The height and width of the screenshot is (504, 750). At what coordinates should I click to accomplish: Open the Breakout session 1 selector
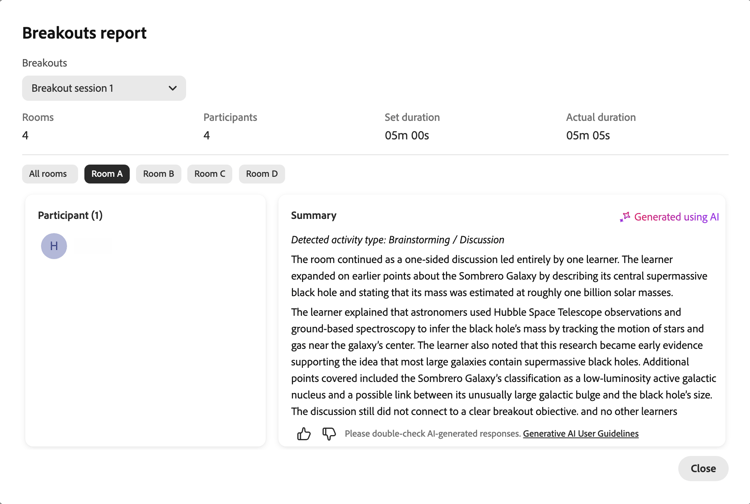point(104,88)
